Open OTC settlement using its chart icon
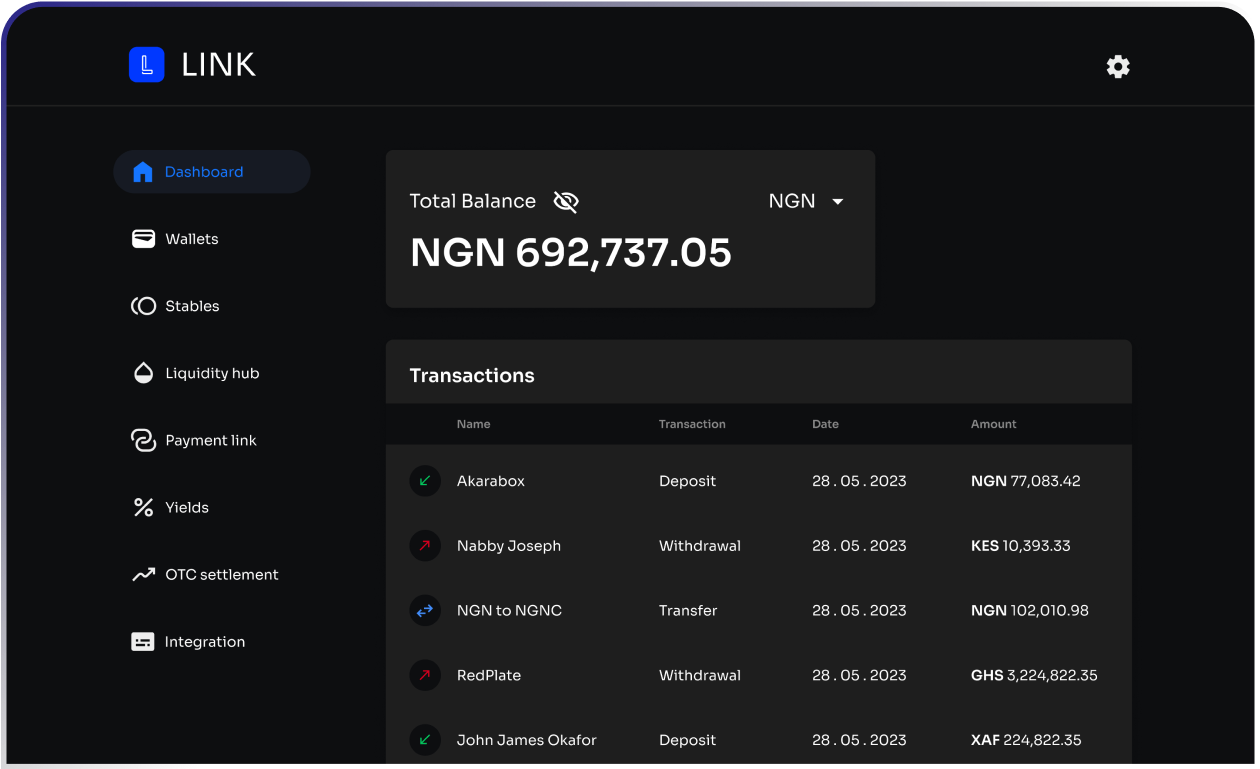 143,574
